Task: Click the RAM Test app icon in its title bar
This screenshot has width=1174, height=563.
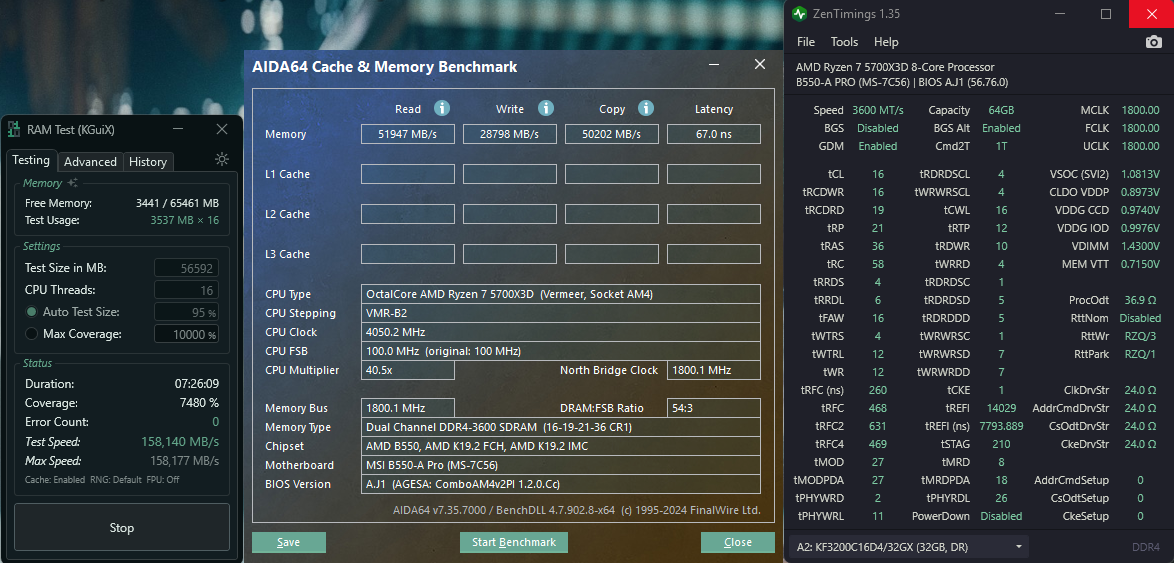Action: (x=13, y=130)
